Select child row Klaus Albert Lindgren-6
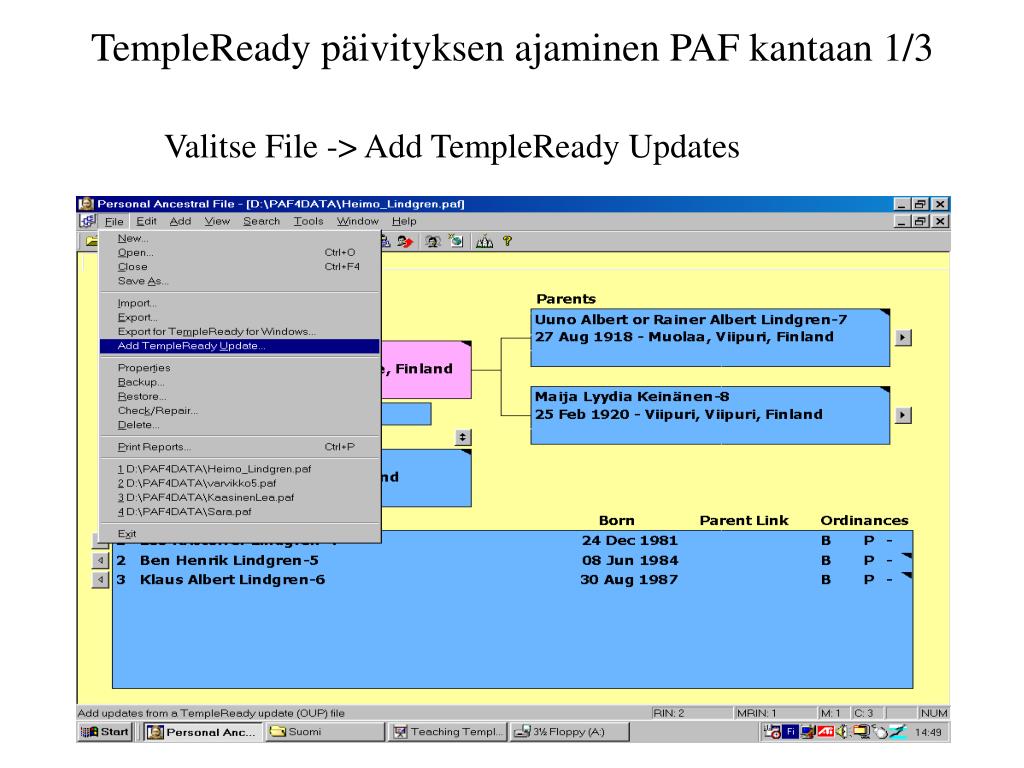This screenshot has width=1024, height=768. (513, 579)
